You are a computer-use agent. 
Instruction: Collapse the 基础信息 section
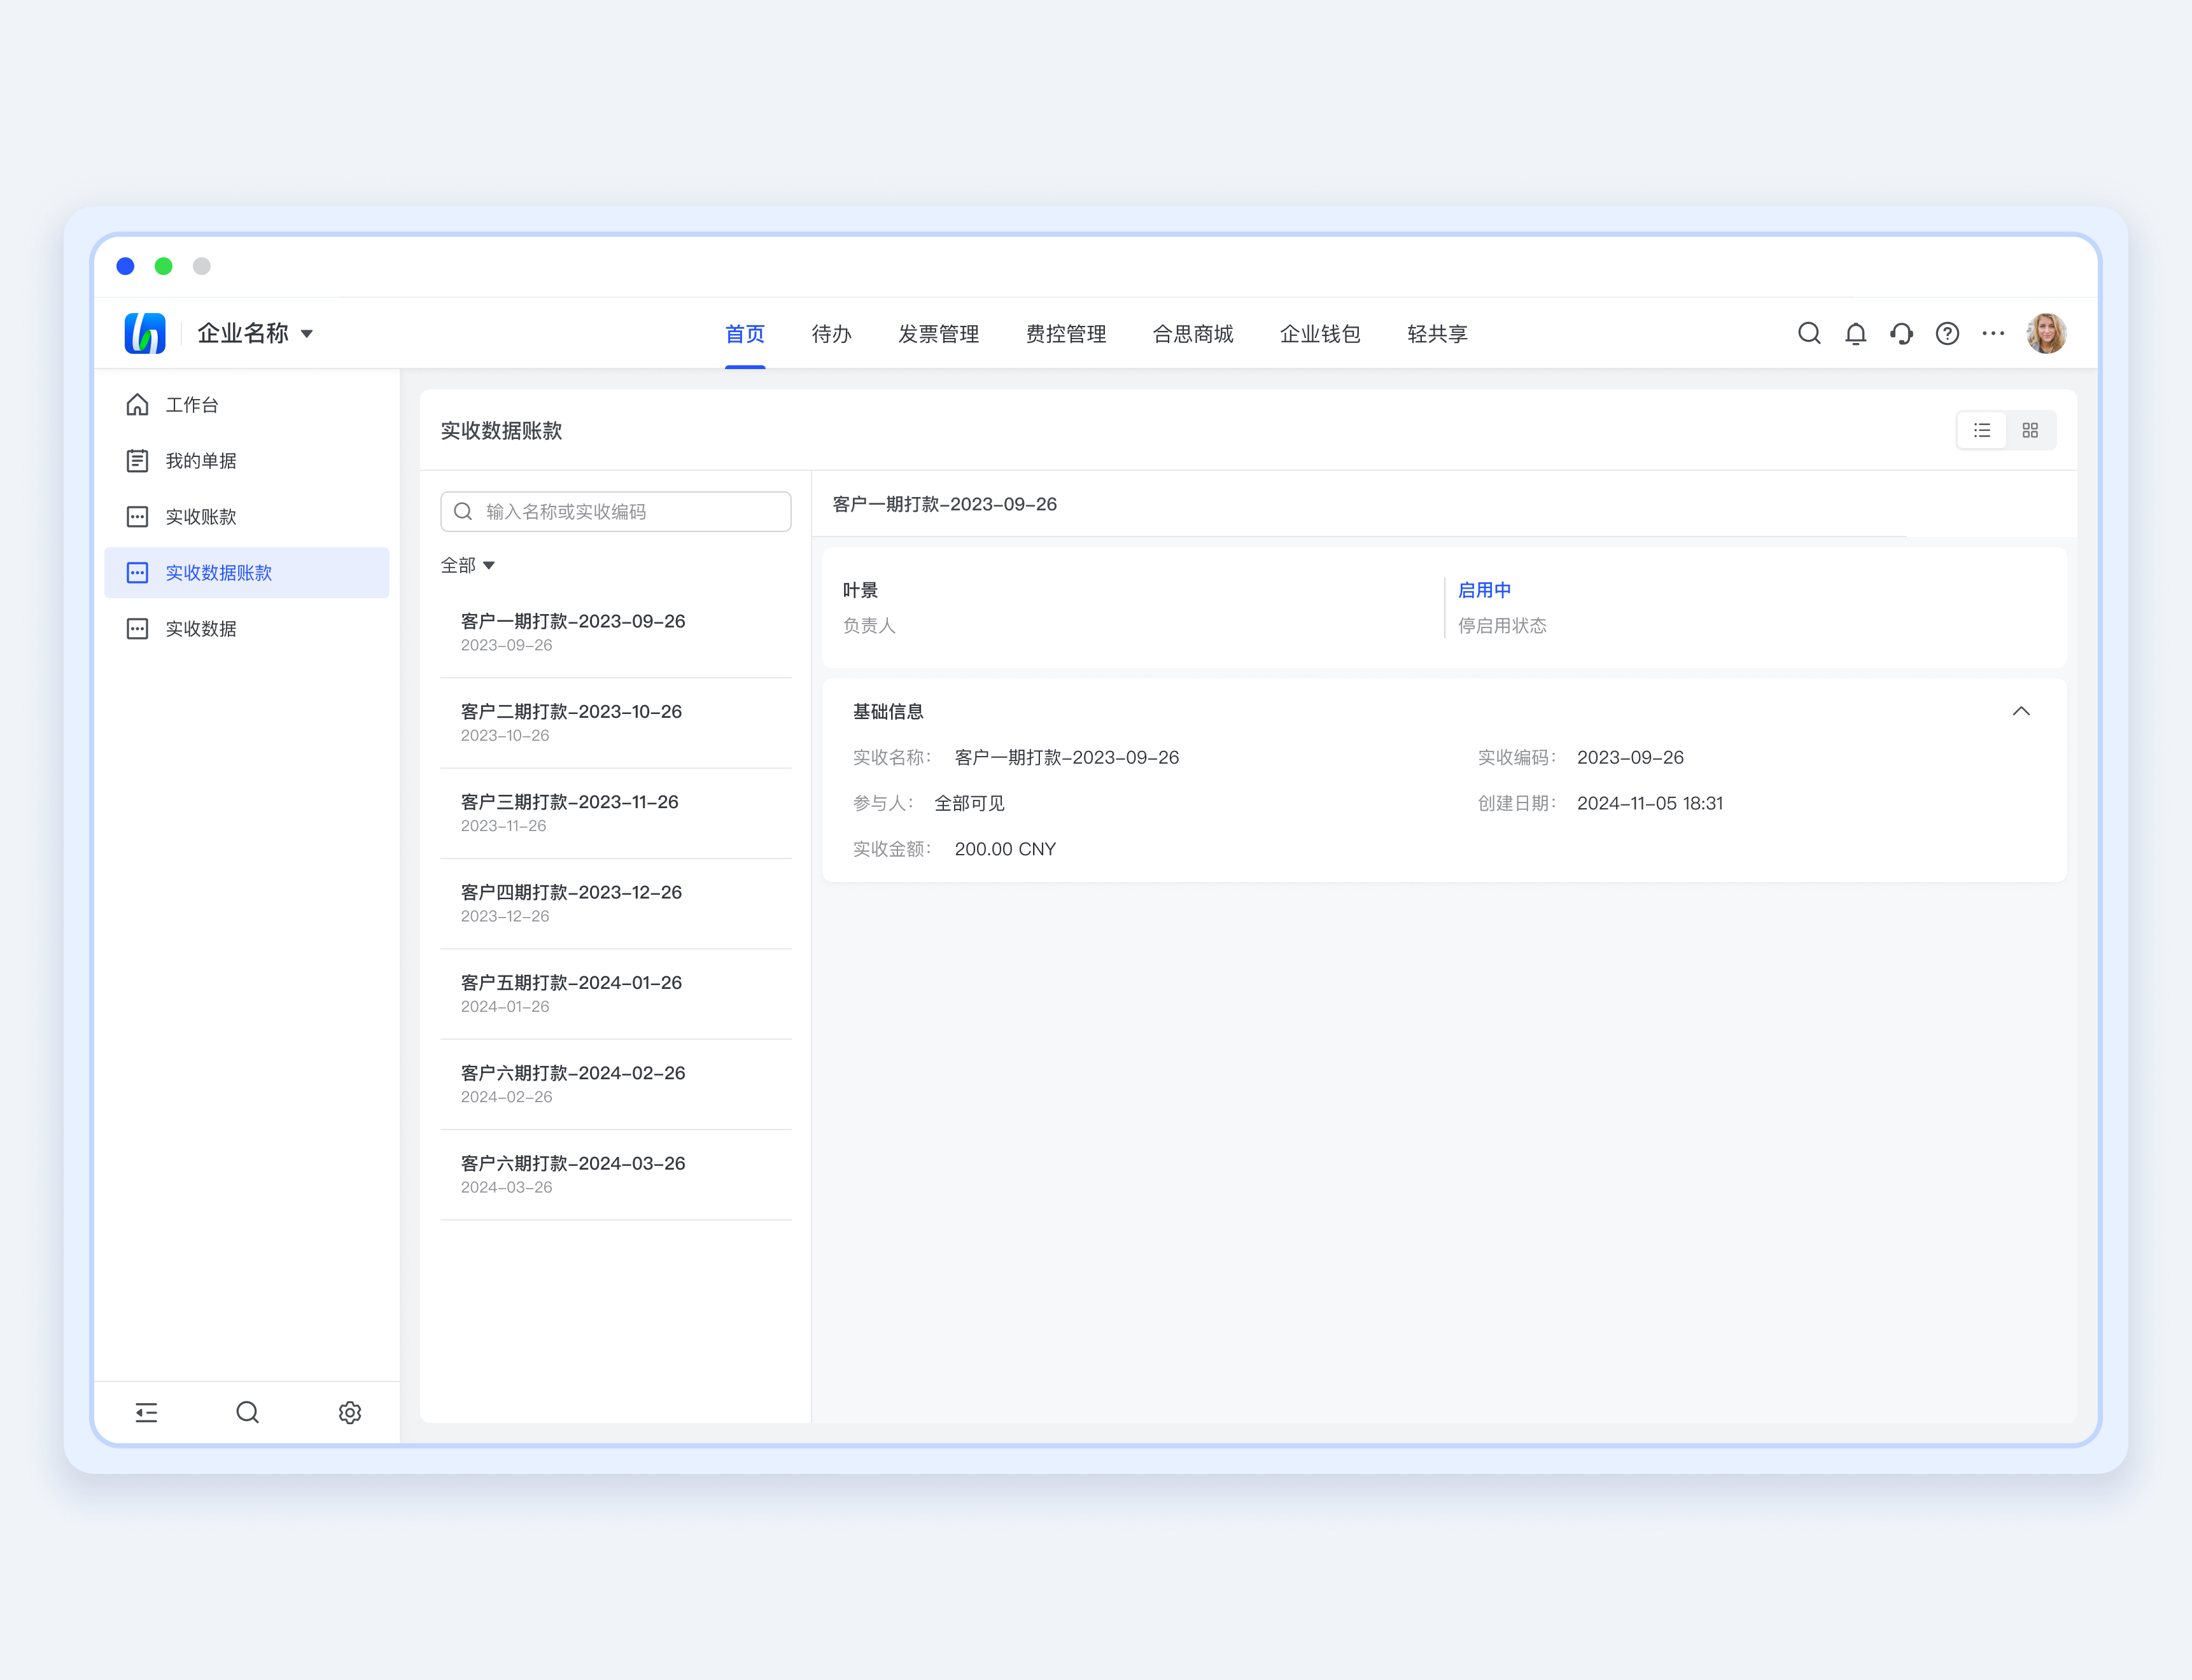tap(2021, 711)
